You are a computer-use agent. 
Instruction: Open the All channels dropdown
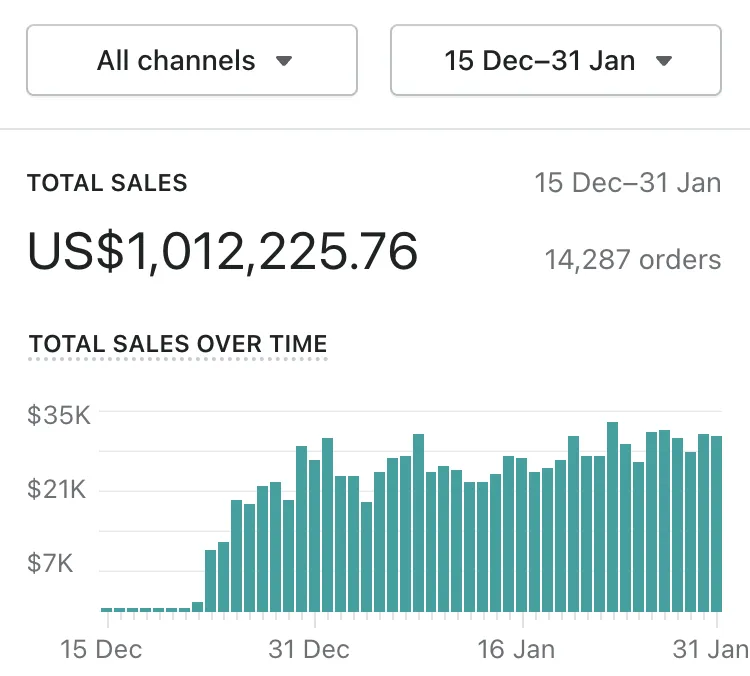pyautogui.click(x=192, y=61)
